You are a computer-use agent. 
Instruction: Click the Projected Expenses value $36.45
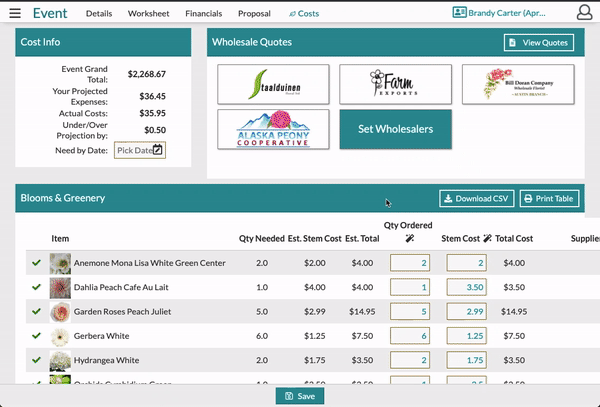(152, 96)
